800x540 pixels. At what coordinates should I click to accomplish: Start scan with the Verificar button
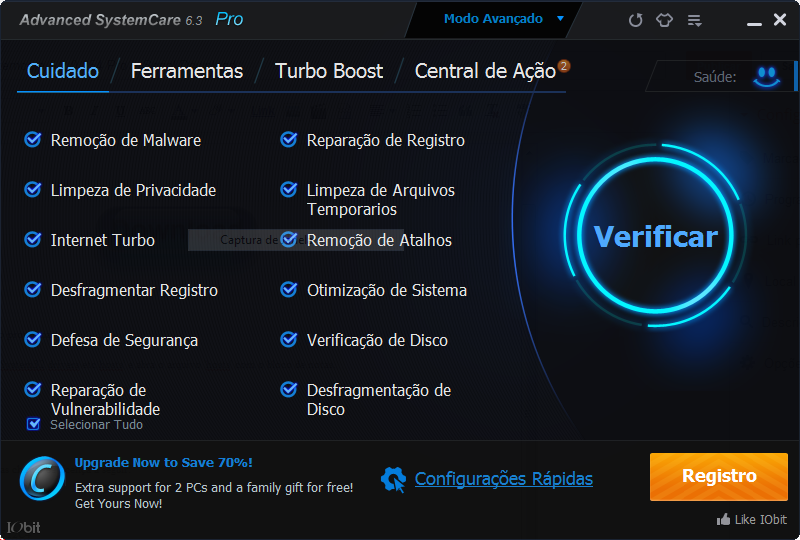pos(656,236)
